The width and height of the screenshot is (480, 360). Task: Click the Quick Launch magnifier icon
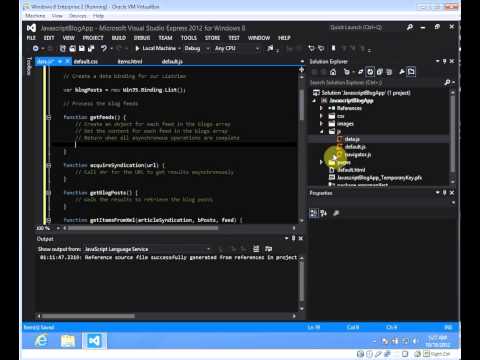[x=410, y=28]
